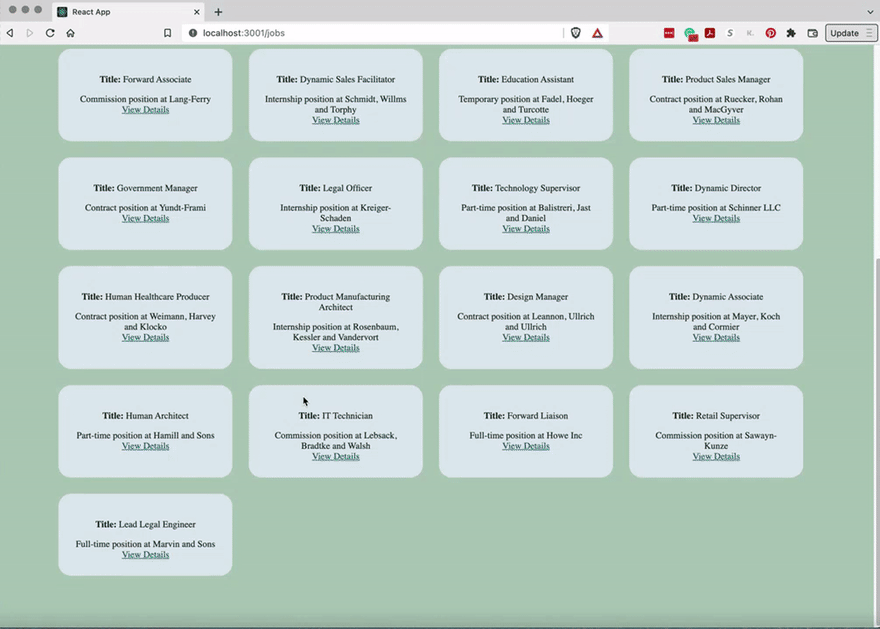Viewport: 880px width, 629px height.
Task: View Details for Education Assistant job
Action: click(526, 120)
